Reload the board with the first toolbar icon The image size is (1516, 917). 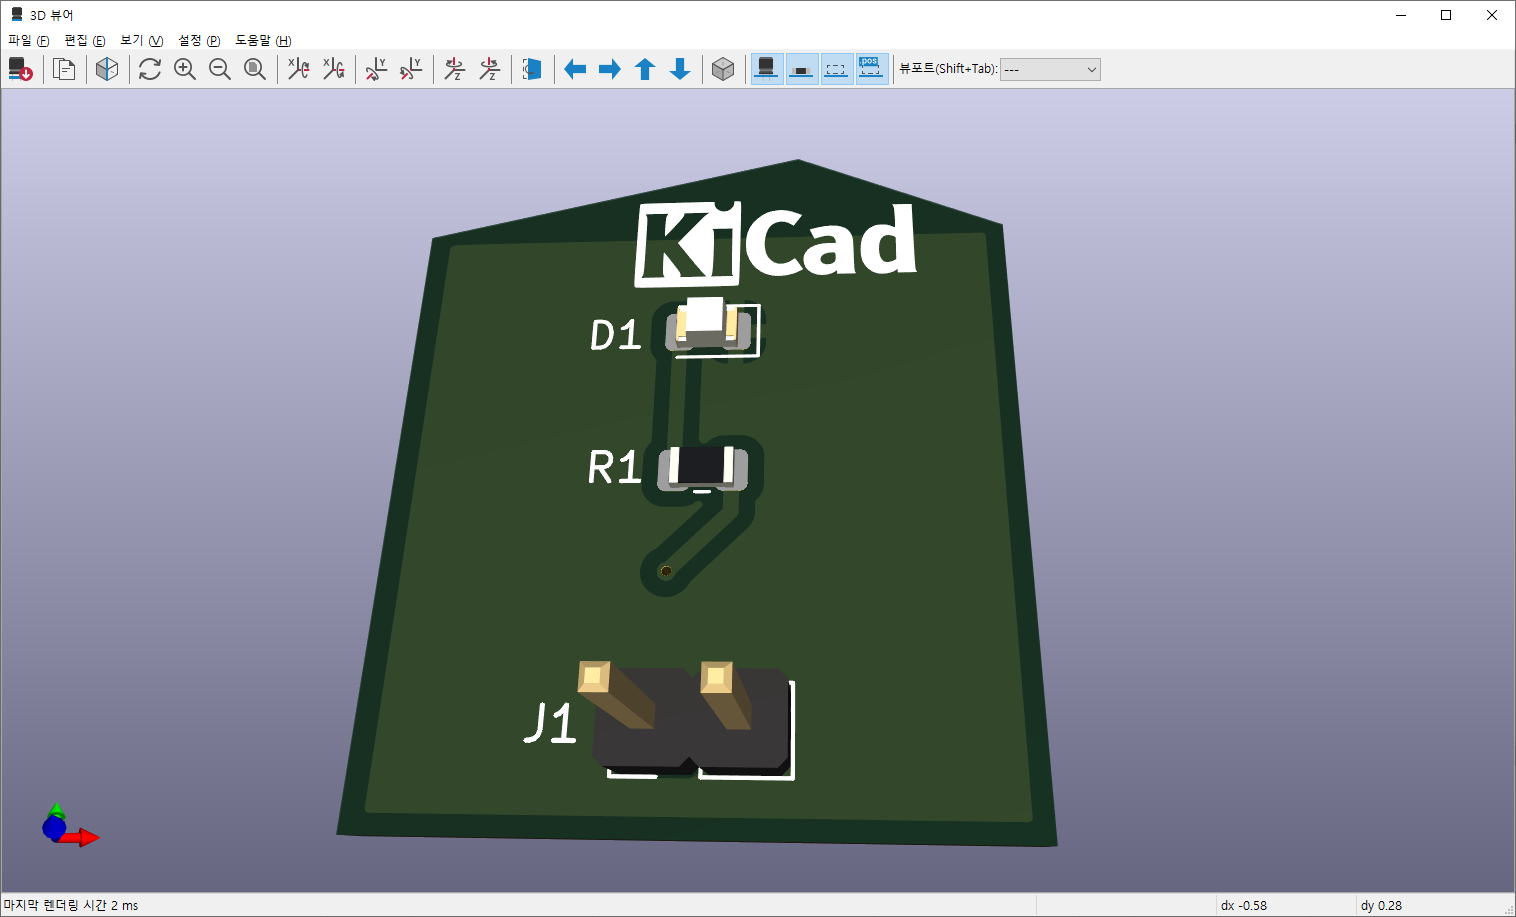[20, 69]
